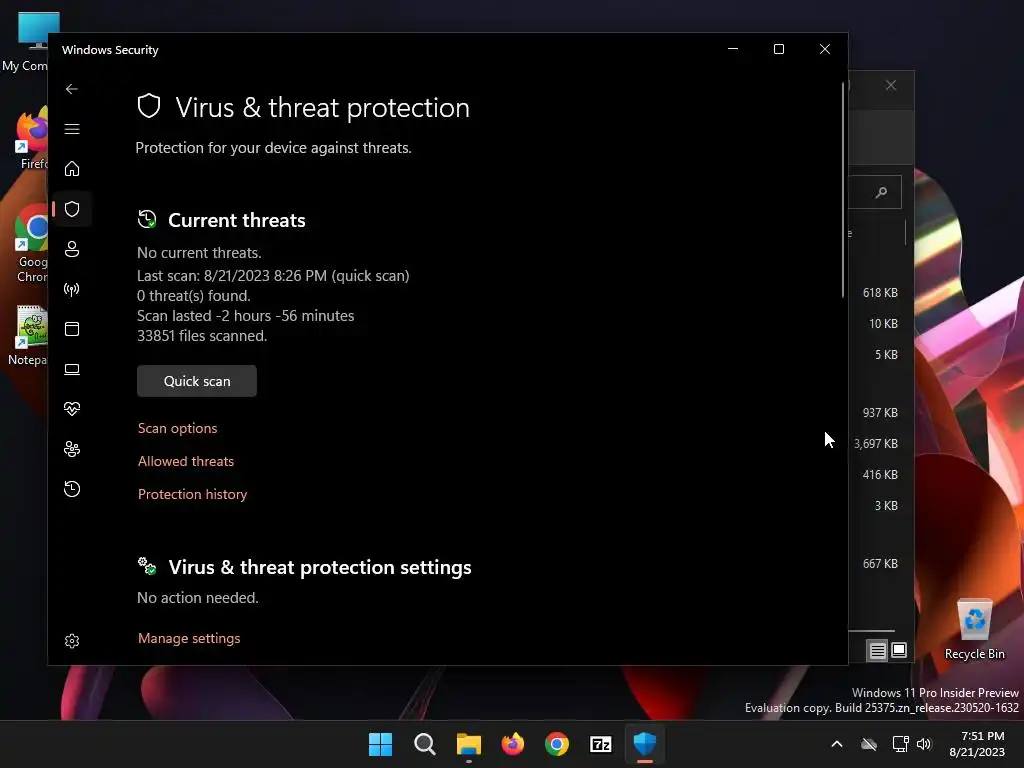Viewport: 1024px width, 768px height.
Task: Minimize the Windows Security window
Action: click(733, 49)
